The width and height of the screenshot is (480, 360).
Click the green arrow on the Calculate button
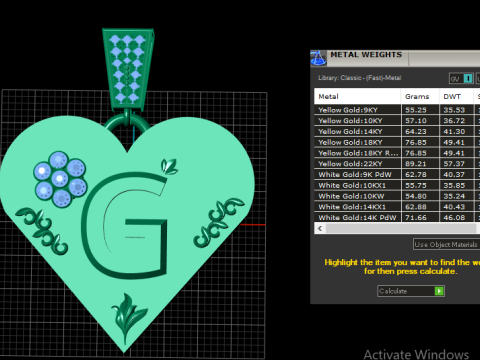pyautogui.click(x=439, y=291)
